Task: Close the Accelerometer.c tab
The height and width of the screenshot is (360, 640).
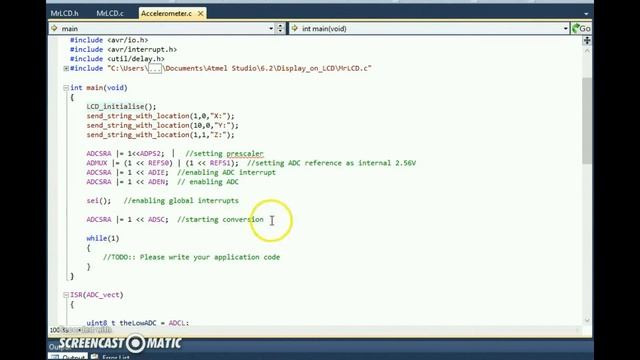Action: (200, 13)
